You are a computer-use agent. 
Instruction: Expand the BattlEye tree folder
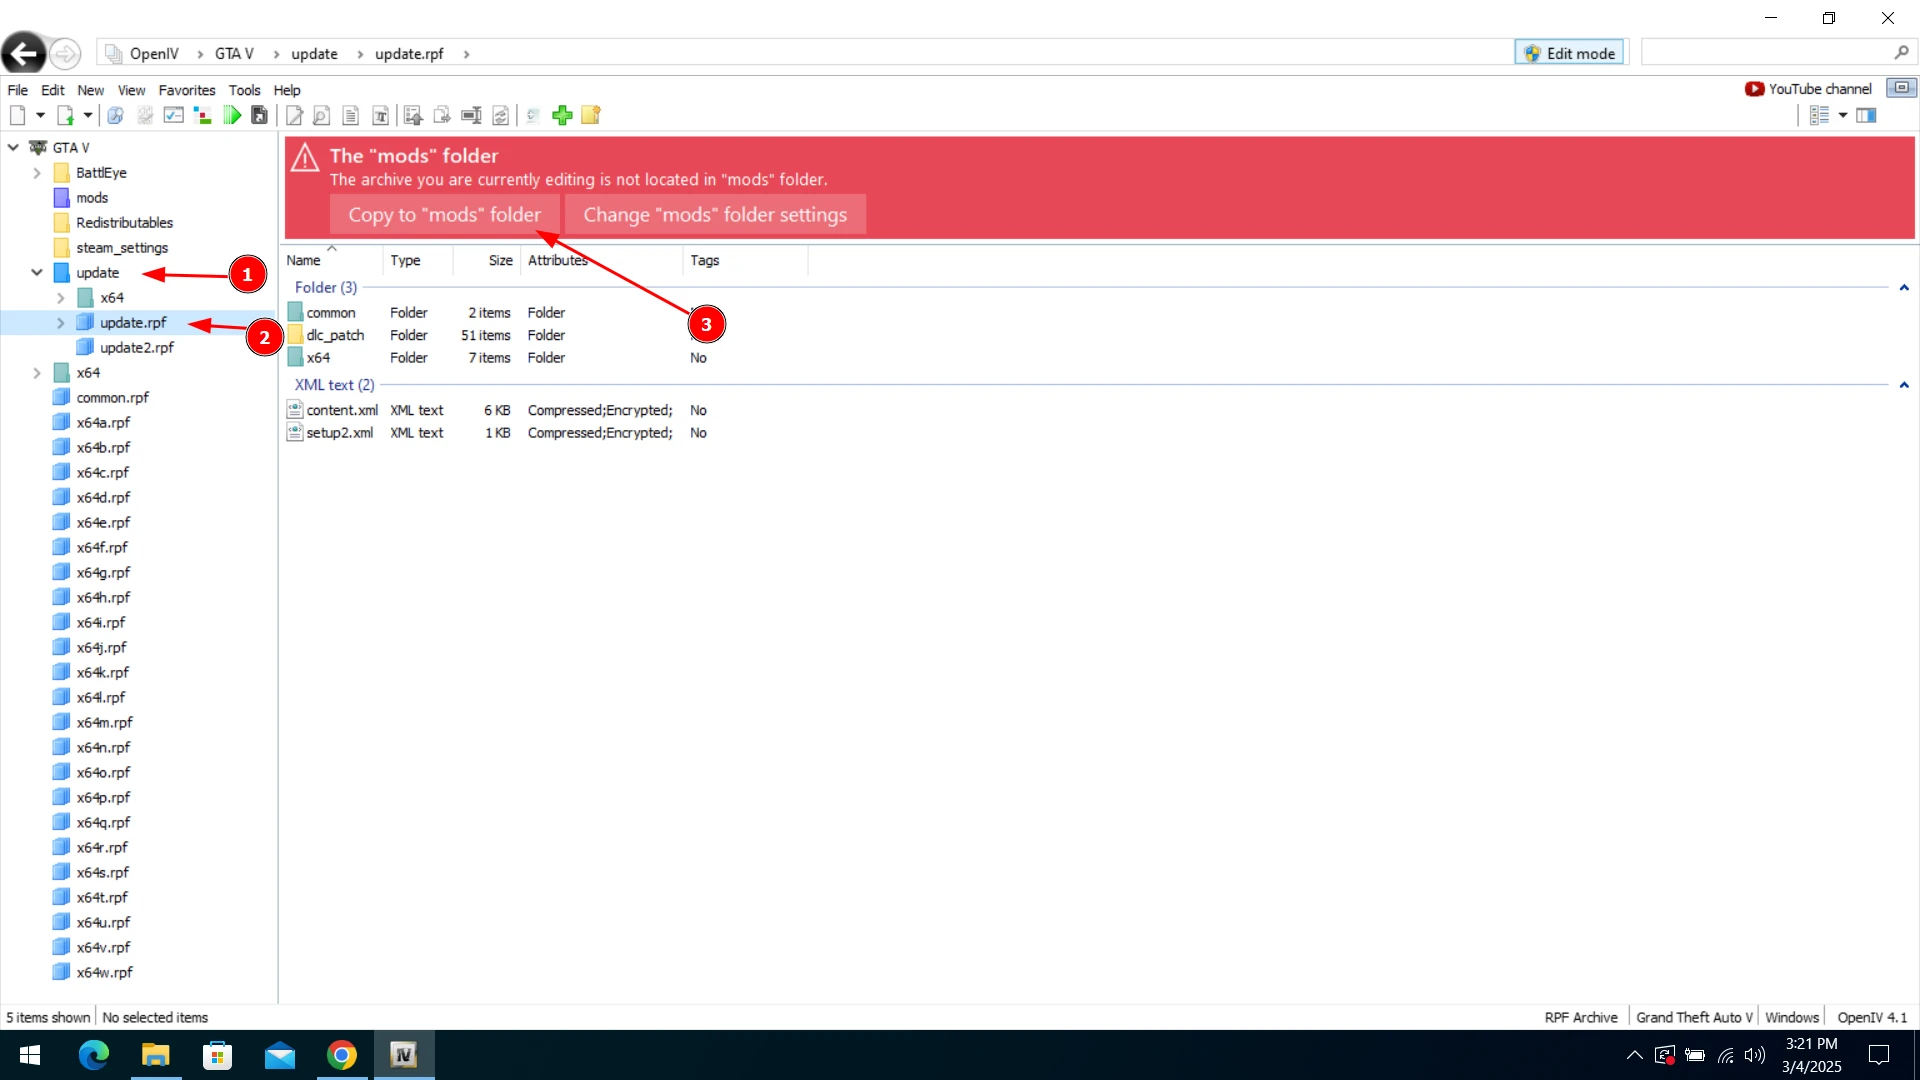(x=37, y=172)
